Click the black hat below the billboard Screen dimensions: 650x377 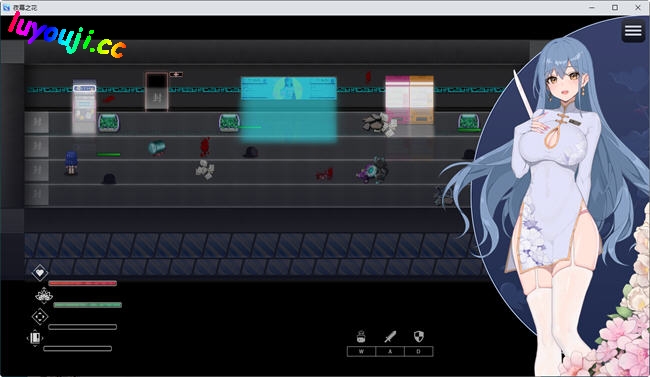coord(250,152)
